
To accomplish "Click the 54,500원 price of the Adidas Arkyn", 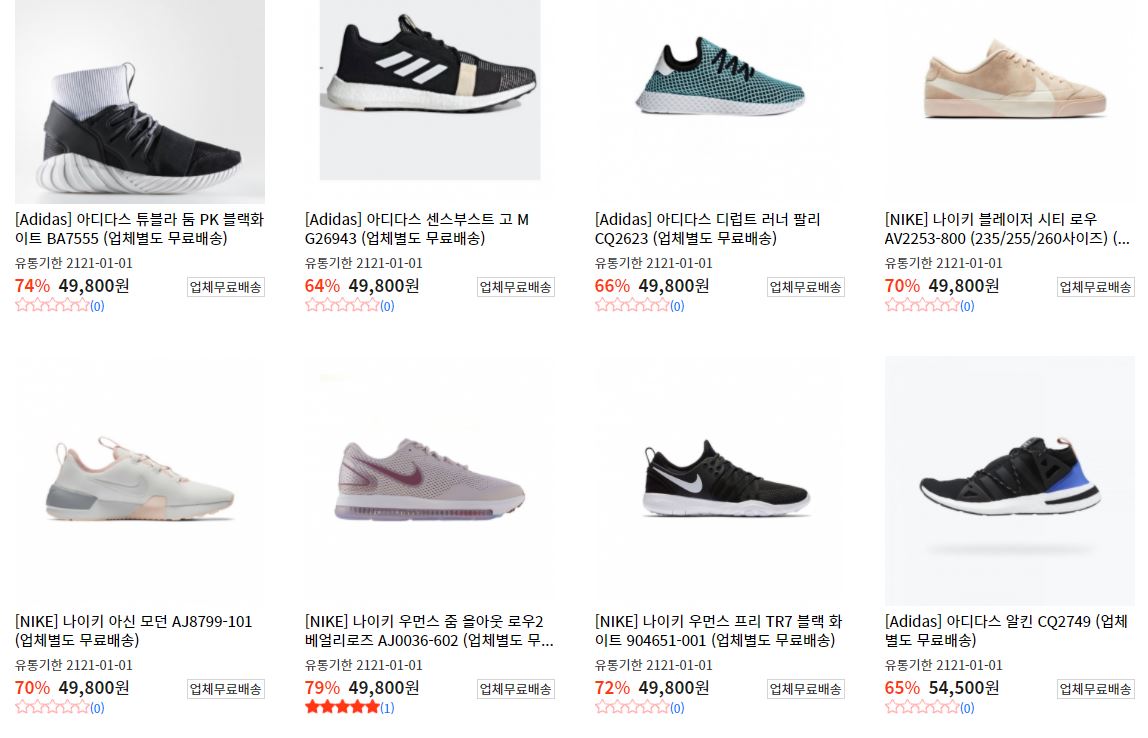I will coord(964,687).
